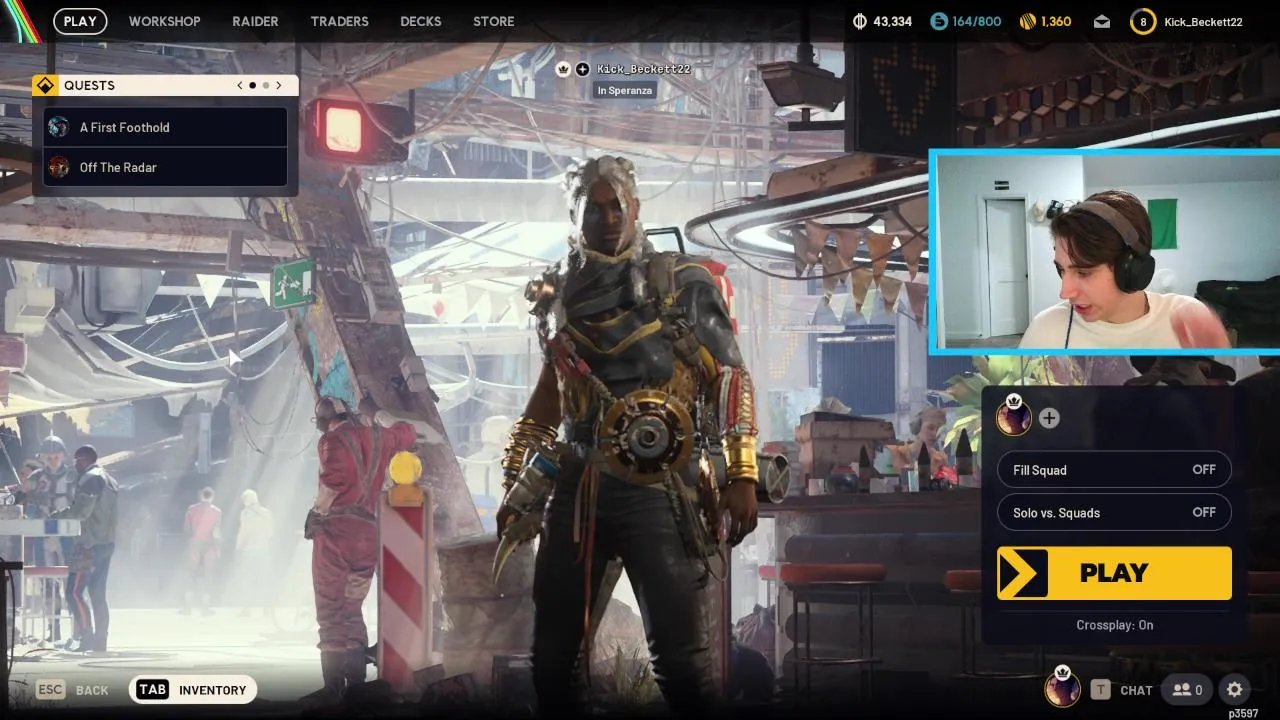Click the plus icon beside Kick_Beckett22 nameplate
The image size is (1280, 720).
click(x=583, y=69)
